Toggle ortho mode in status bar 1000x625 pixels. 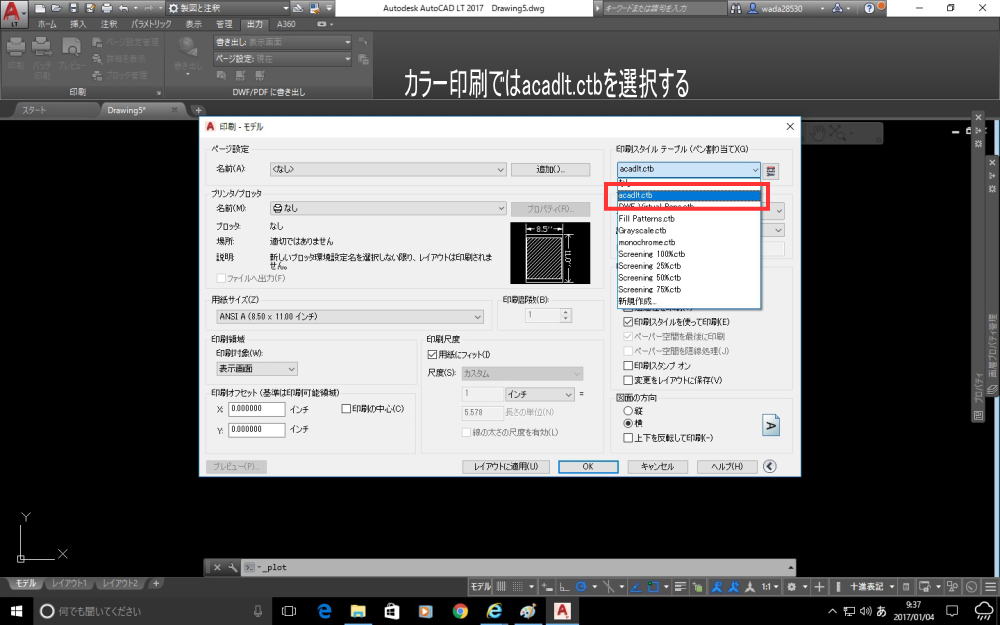pos(564,587)
